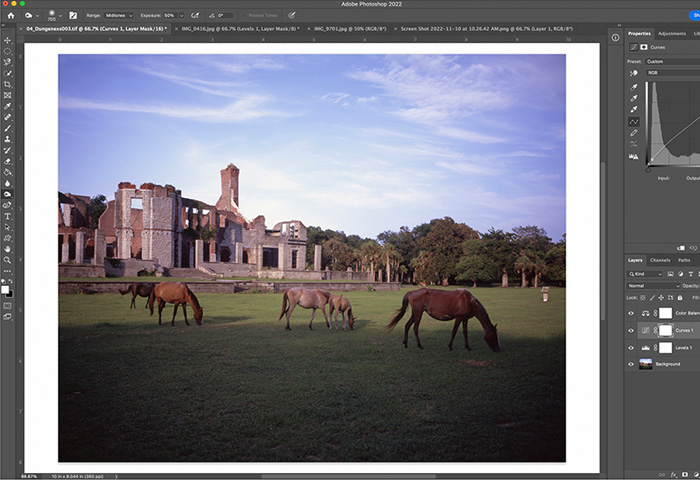The image size is (700, 480).
Task: Select the History Brush tool
Action: coord(8,150)
